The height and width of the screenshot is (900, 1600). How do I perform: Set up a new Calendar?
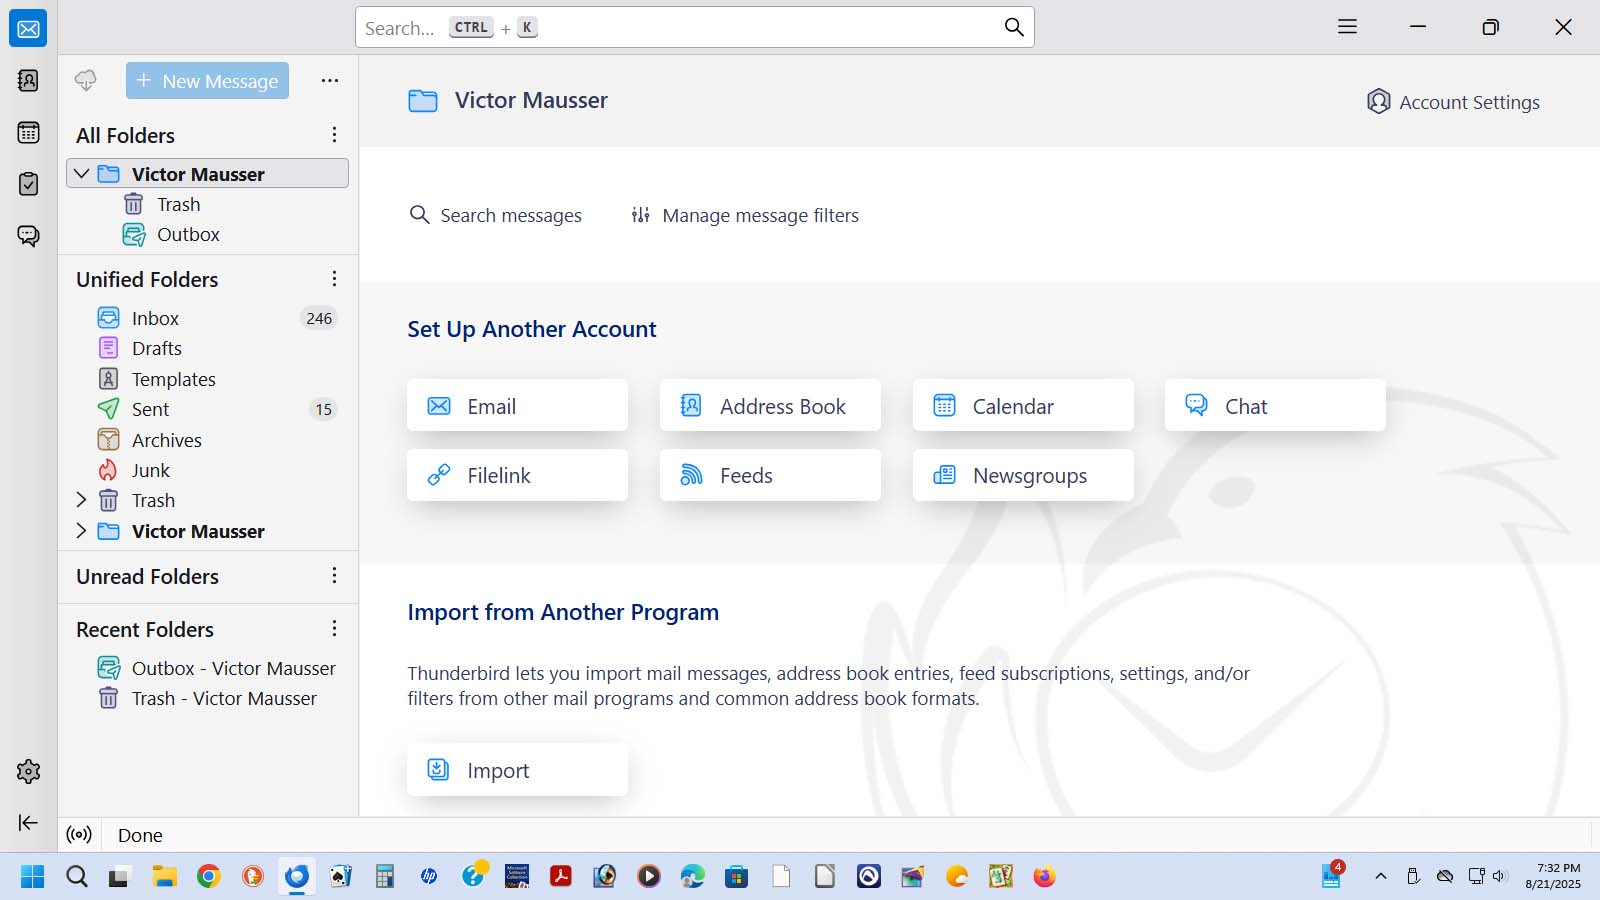click(1023, 406)
